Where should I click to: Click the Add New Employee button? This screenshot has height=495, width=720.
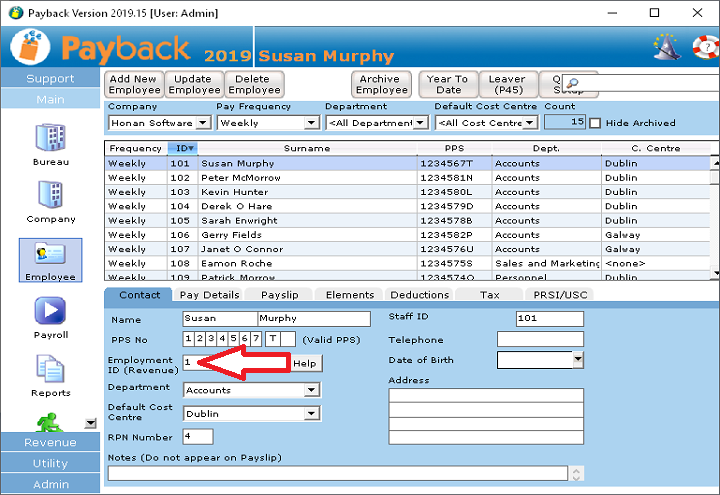(x=134, y=85)
